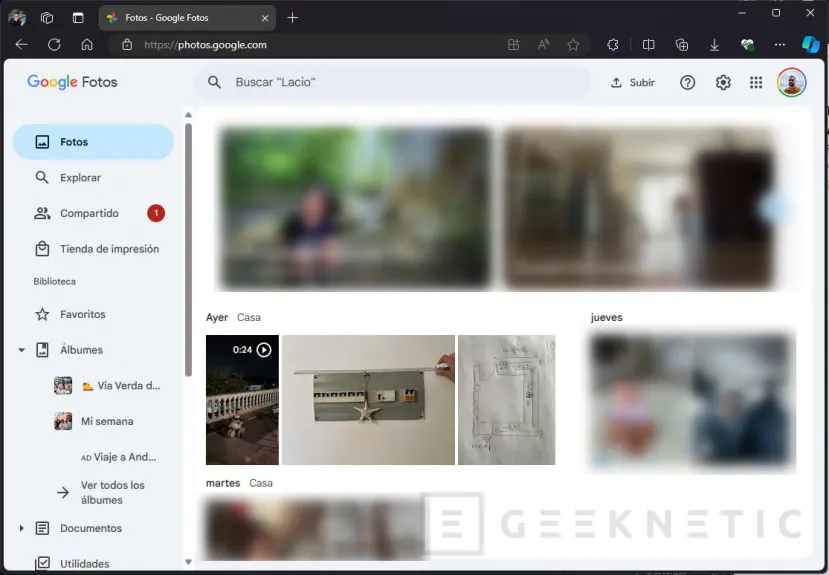Open the blurred jueves photo
The height and width of the screenshot is (575, 829).
point(692,401)
